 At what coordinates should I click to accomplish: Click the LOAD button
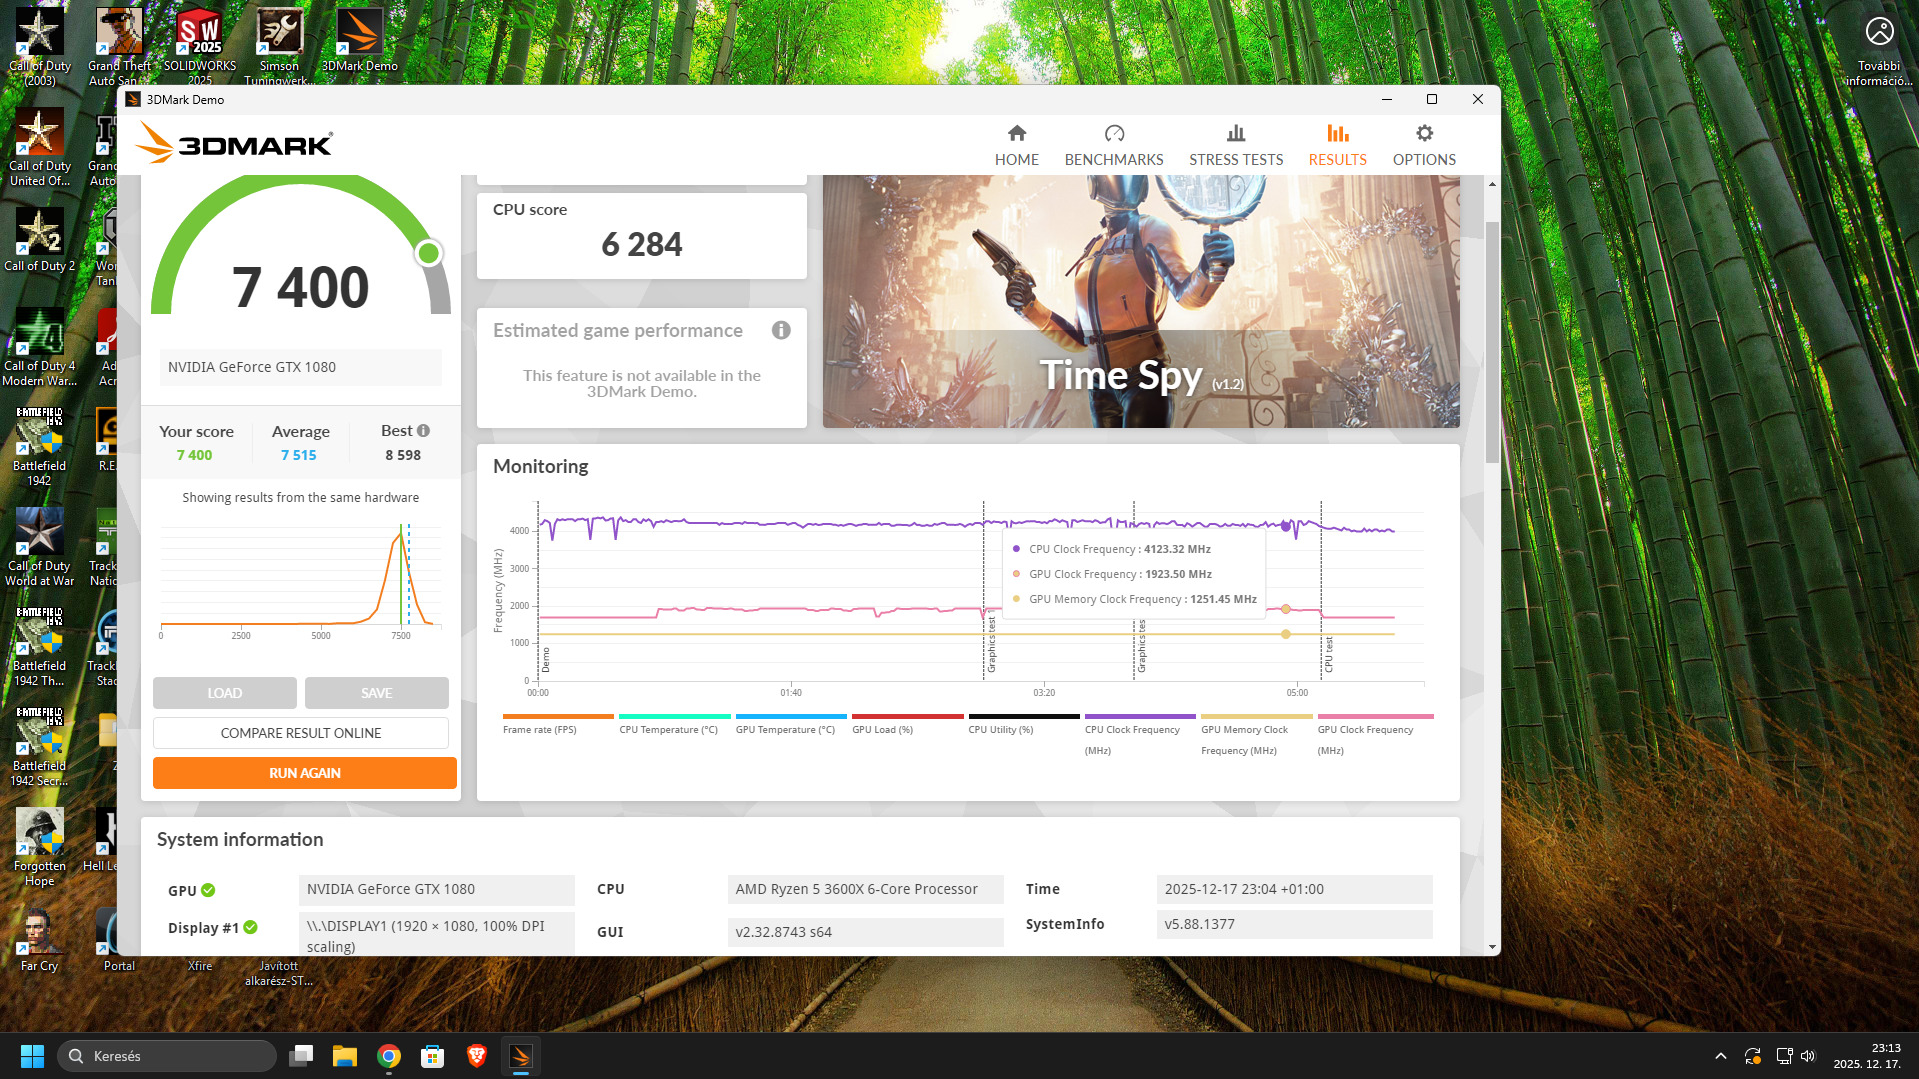click(225, 693)
